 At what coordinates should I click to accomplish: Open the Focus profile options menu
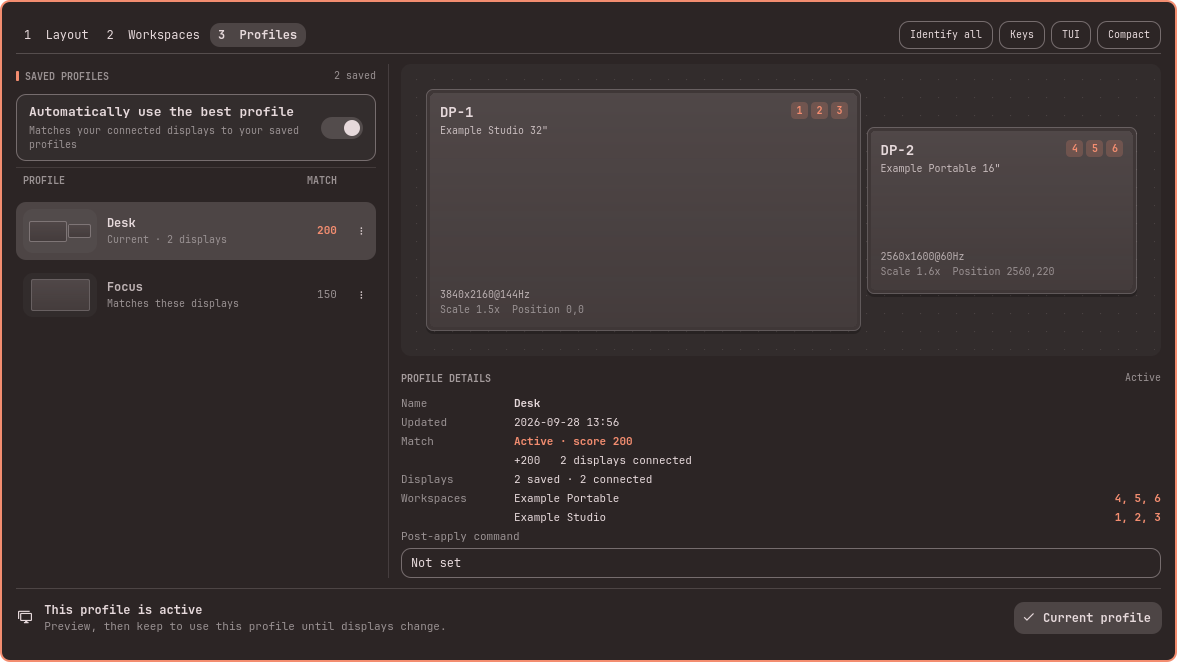(361, 294)
